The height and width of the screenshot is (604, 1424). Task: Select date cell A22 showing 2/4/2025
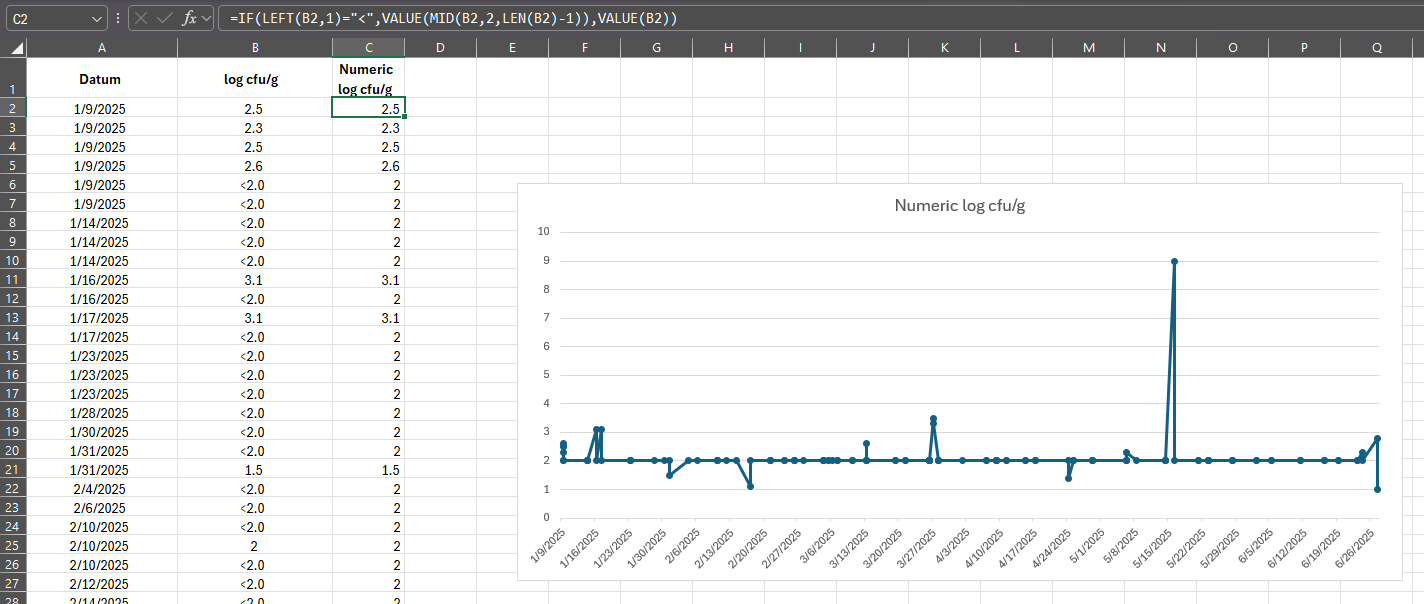[102, 489]
